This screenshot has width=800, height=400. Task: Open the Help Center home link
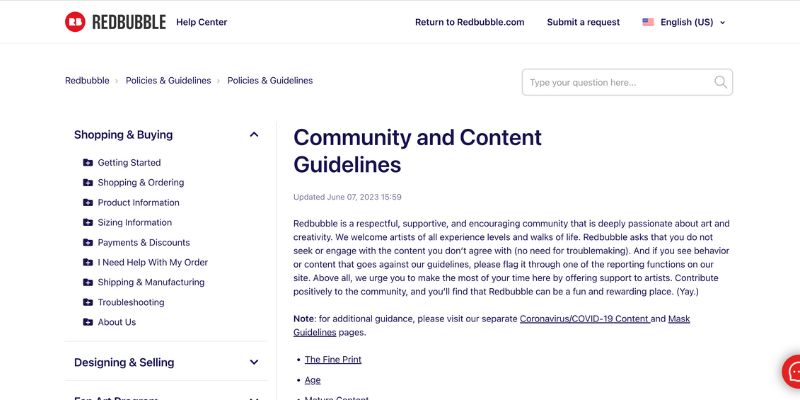coord(202,22)
